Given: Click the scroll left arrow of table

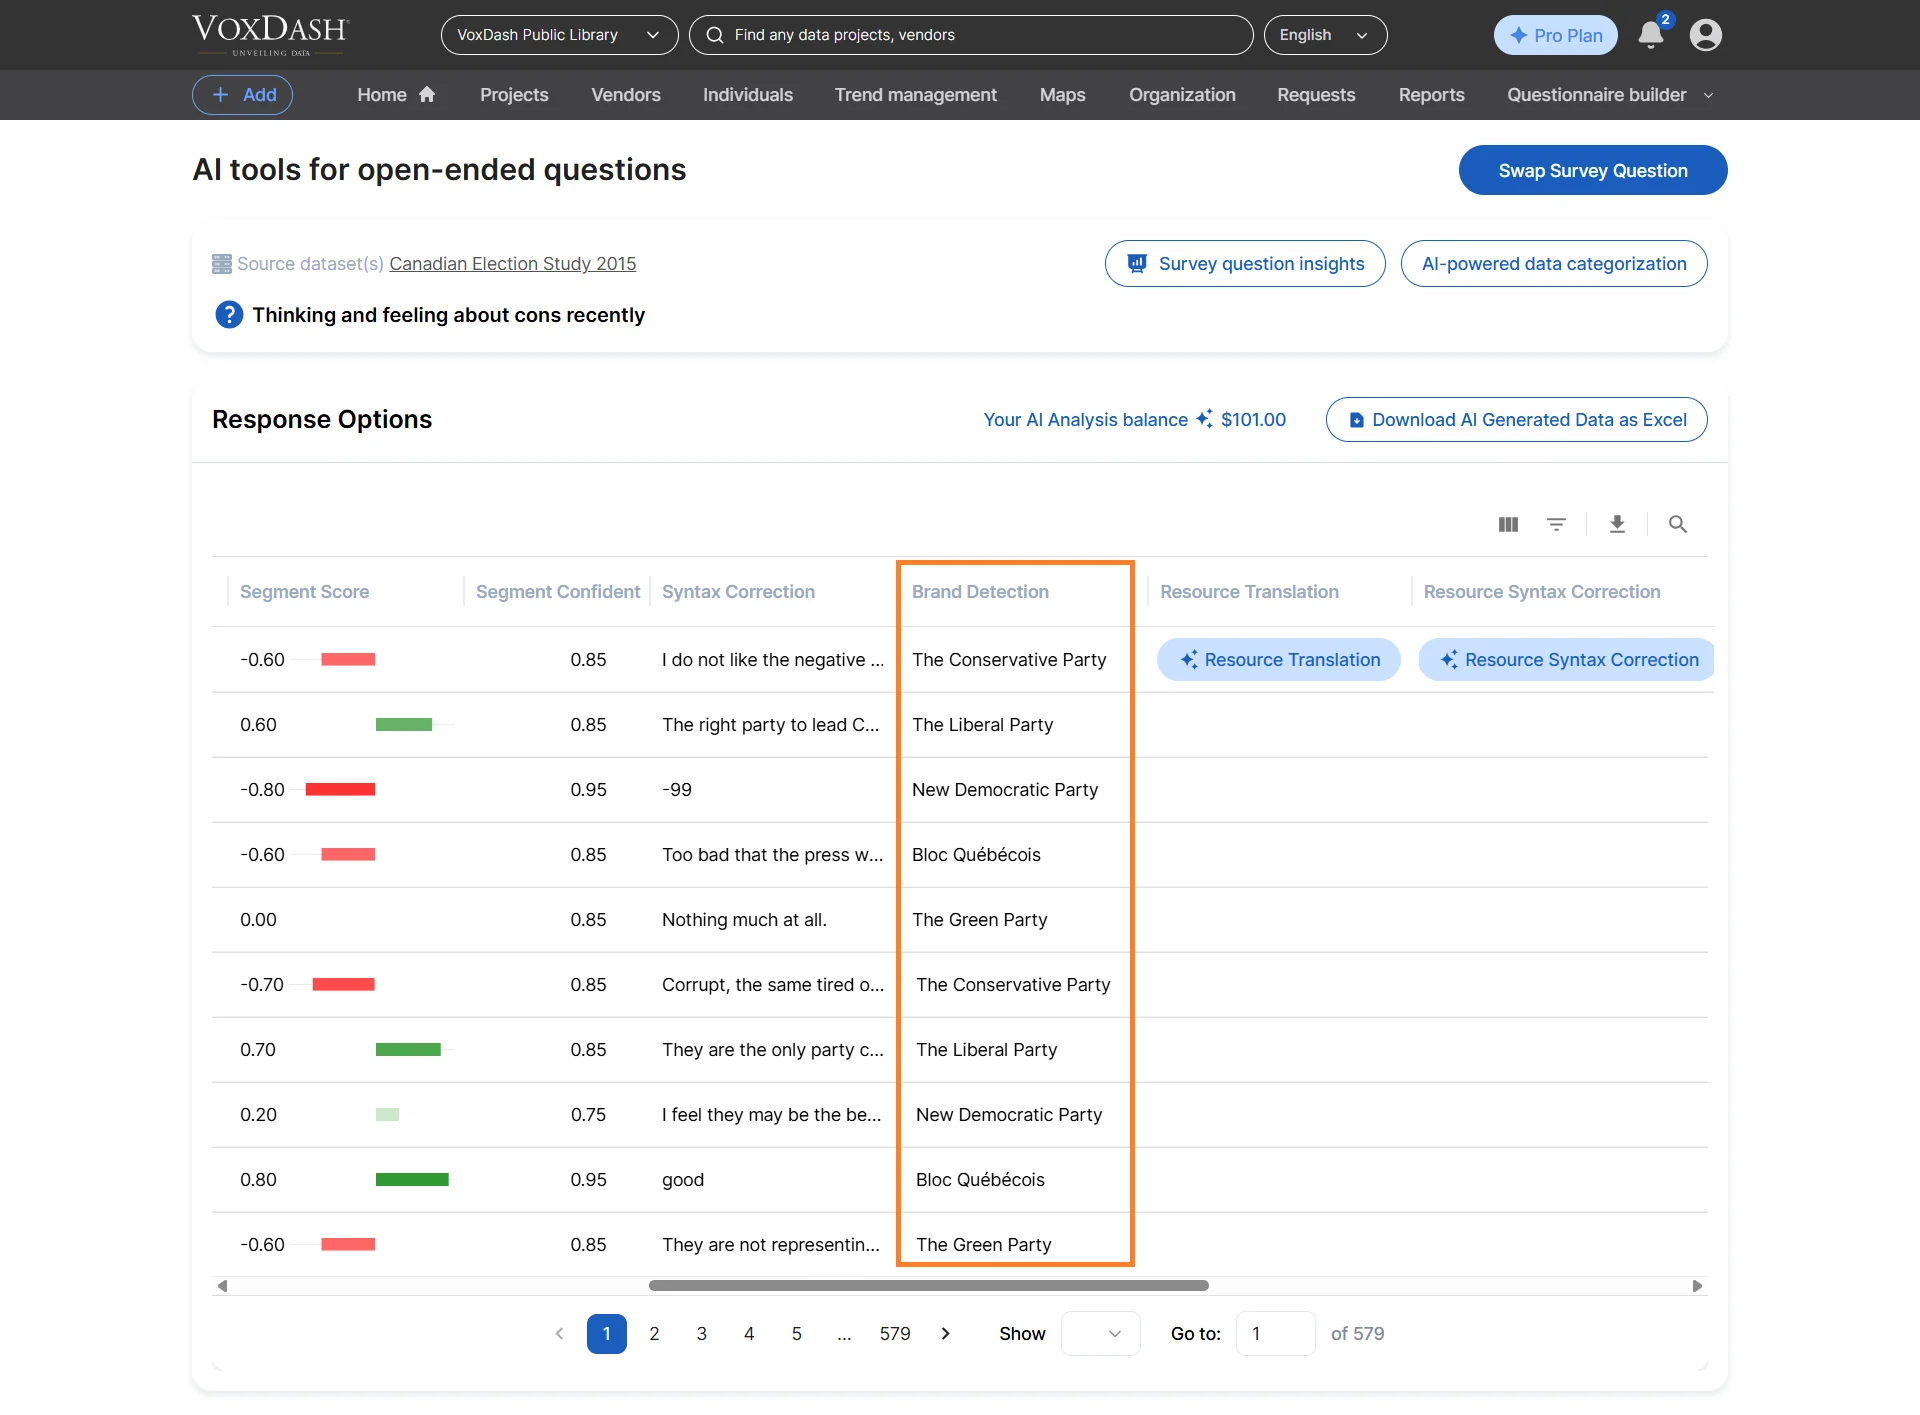Looking at the screenshot, I should [222, 1286].
